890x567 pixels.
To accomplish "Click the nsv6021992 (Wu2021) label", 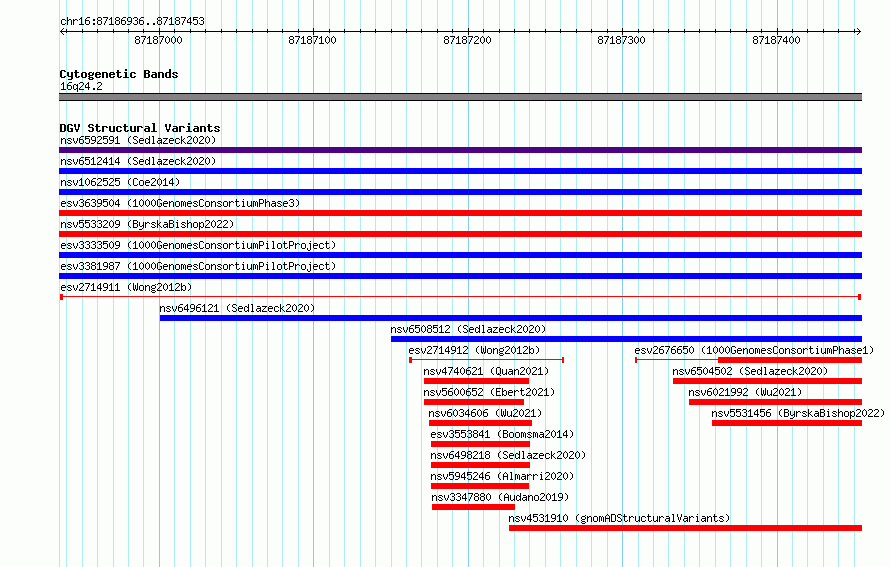I will (745, 392).
